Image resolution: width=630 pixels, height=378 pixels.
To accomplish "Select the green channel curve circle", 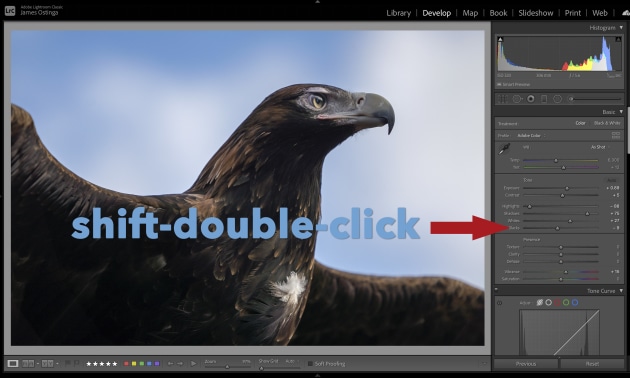I will pyautogui.click(x=566, y=302).
